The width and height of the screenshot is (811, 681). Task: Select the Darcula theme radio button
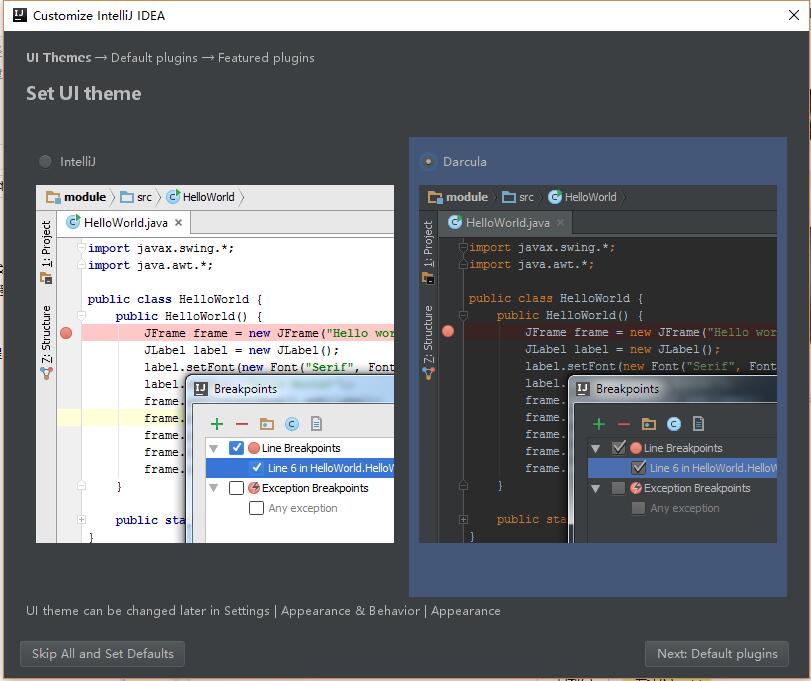(x=428, y=161)
